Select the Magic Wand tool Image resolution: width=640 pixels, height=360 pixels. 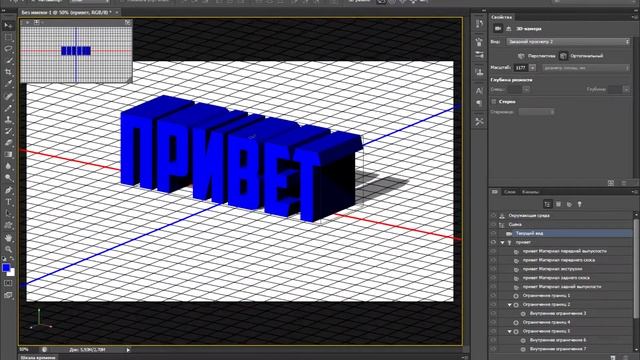pyautogui.click(x=8, y=61)
